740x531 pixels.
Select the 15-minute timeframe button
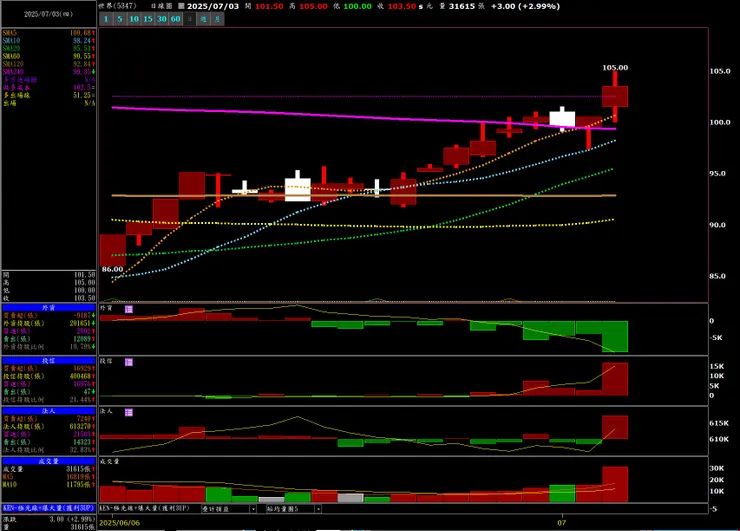click(148, 19)
